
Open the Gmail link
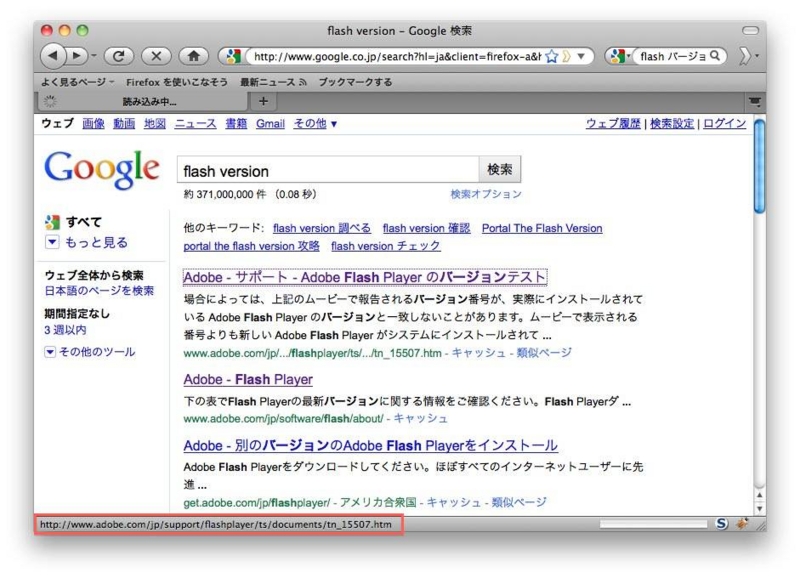[270, 123]
